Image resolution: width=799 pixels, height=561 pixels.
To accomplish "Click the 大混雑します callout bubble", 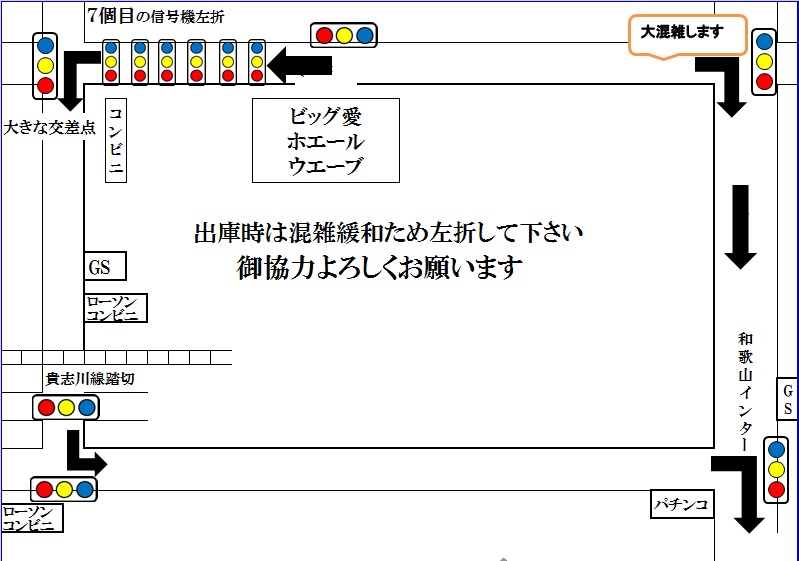I will coord(687,36).
